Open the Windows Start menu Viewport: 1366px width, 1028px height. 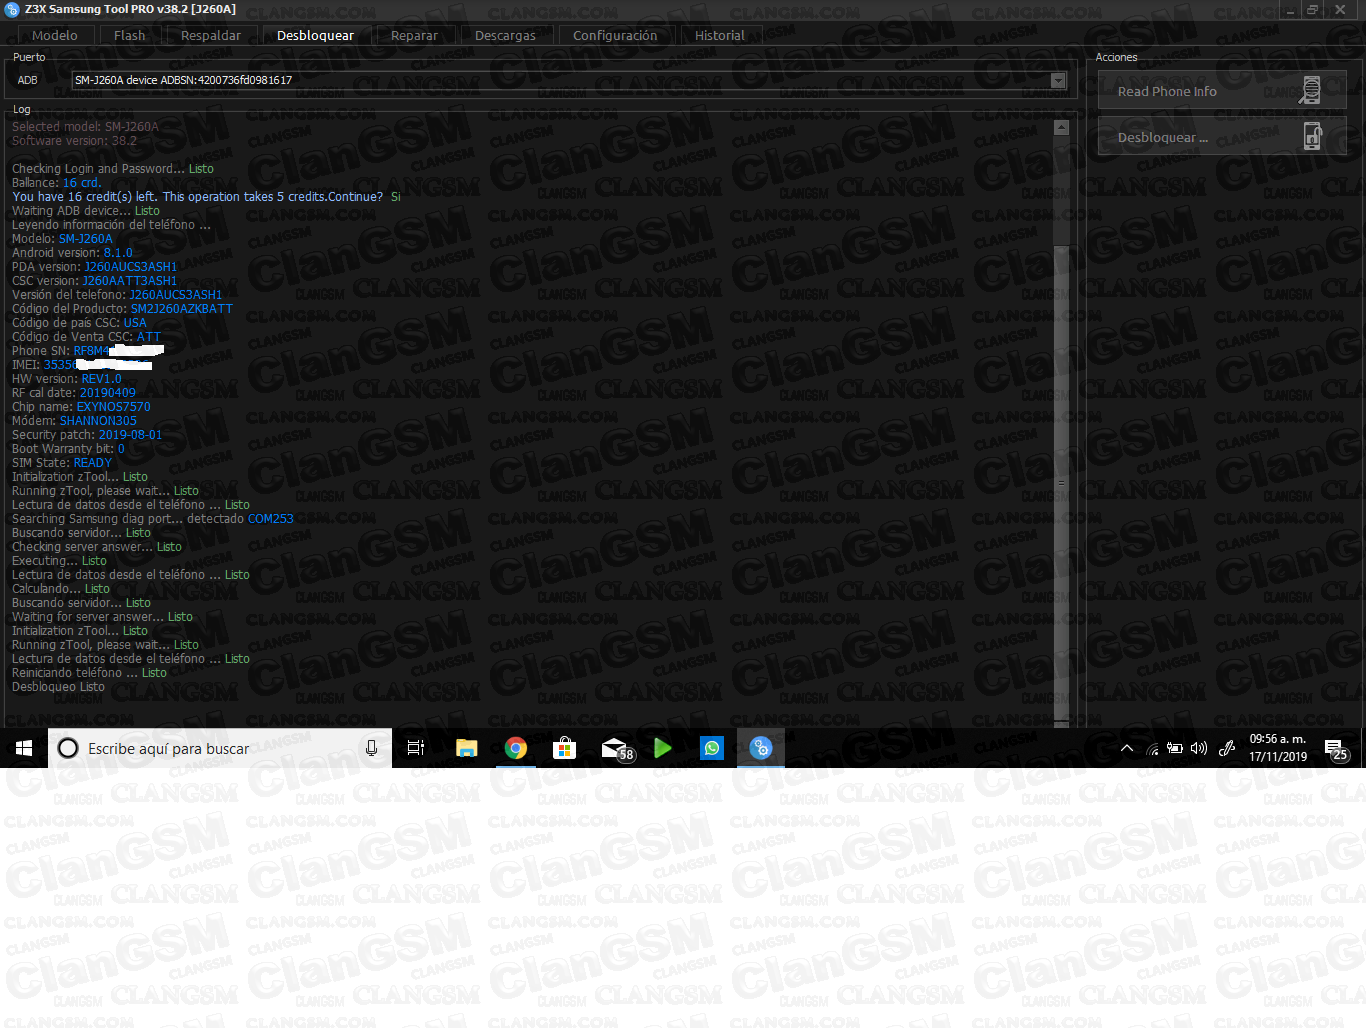[24, 748]
